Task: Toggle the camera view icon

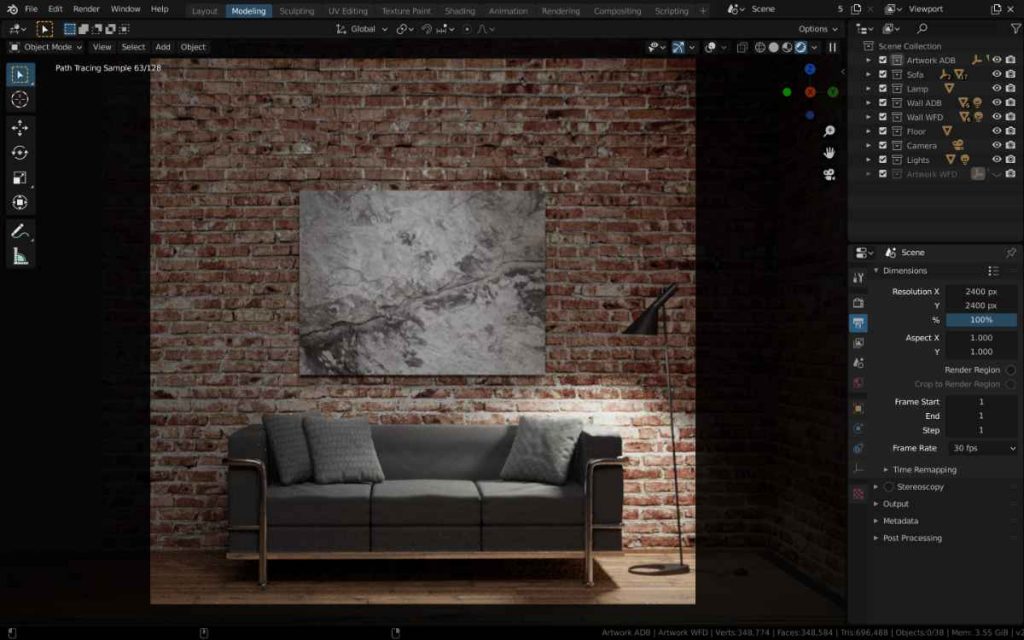Action: (829, 174)
